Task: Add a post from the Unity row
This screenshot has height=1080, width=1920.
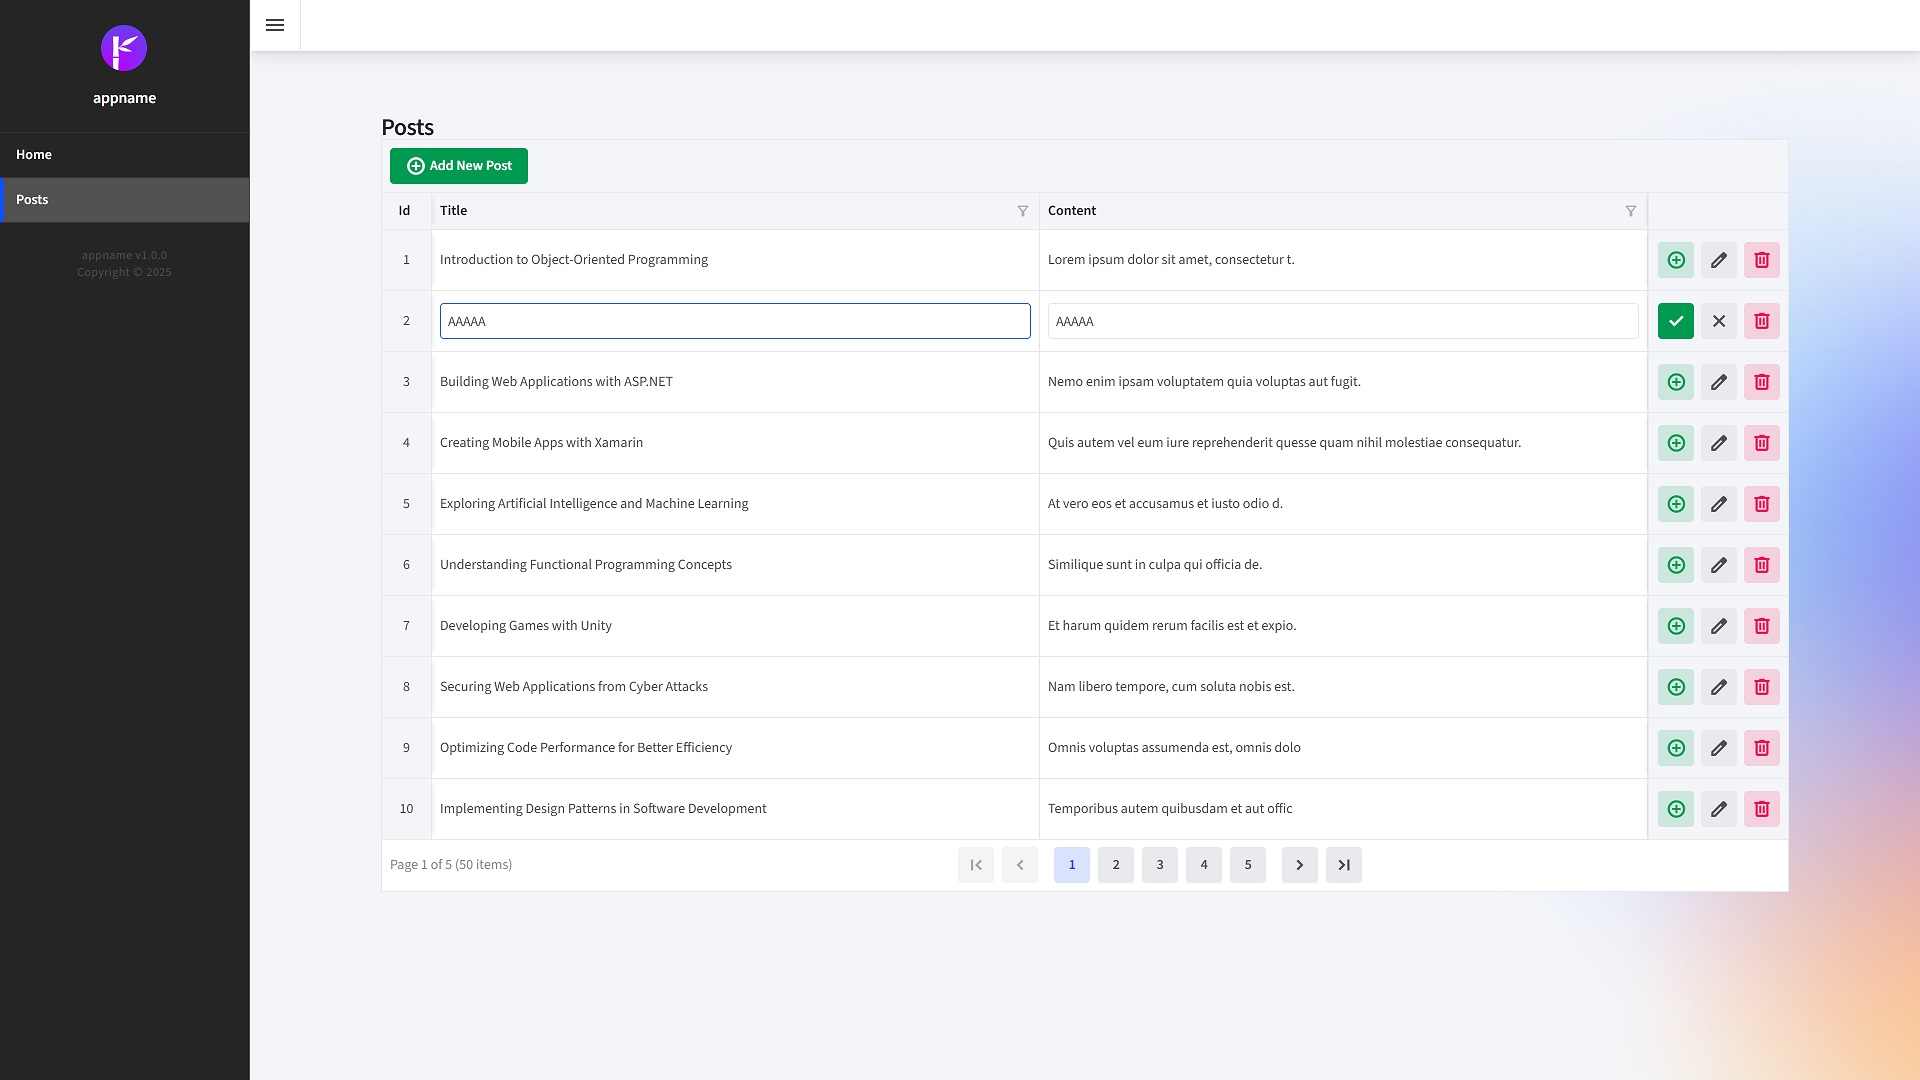Action: coord(1676,626)
